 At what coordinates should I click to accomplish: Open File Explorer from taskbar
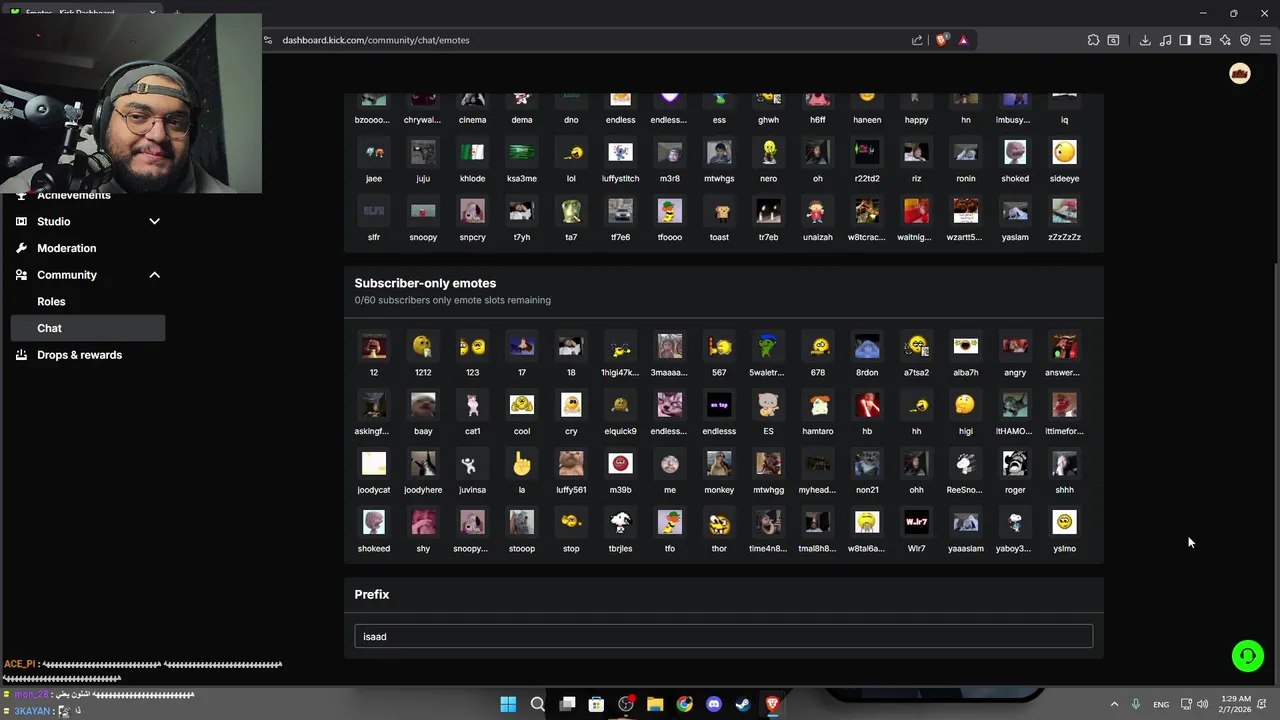(655, 704)
